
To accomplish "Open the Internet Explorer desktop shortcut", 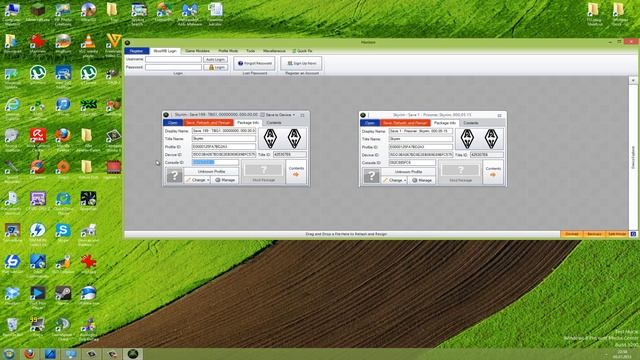I will 12,108.
